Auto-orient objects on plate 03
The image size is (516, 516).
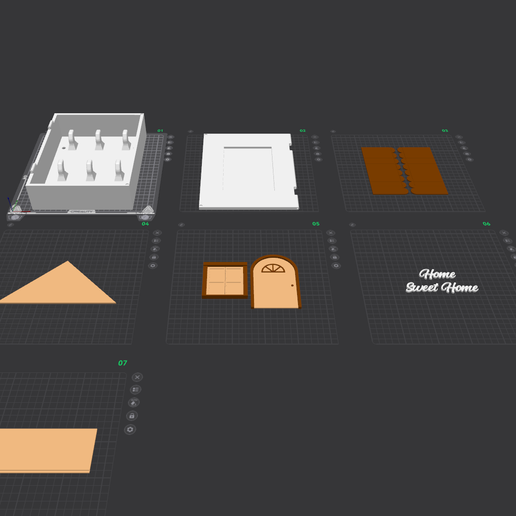pos(464,148)
